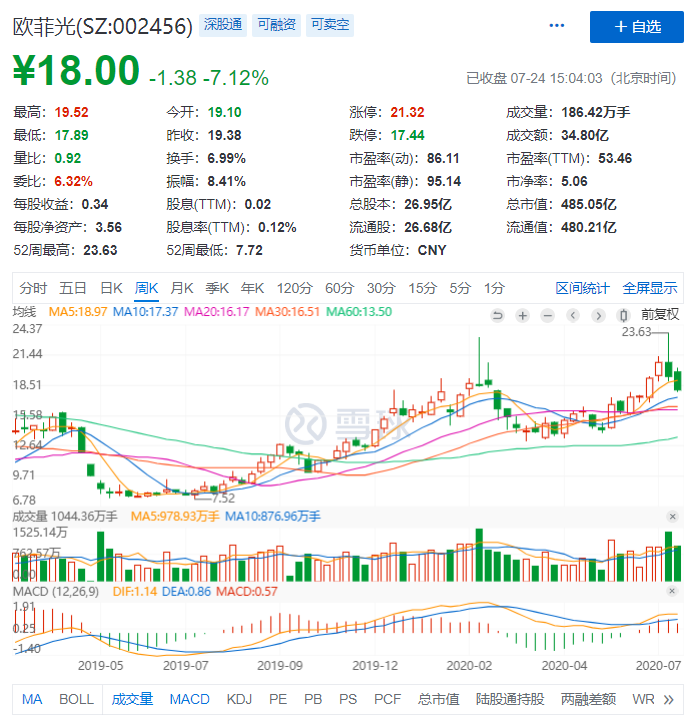
Task: Enable the PE indicator
Action: tap(278, 699)
